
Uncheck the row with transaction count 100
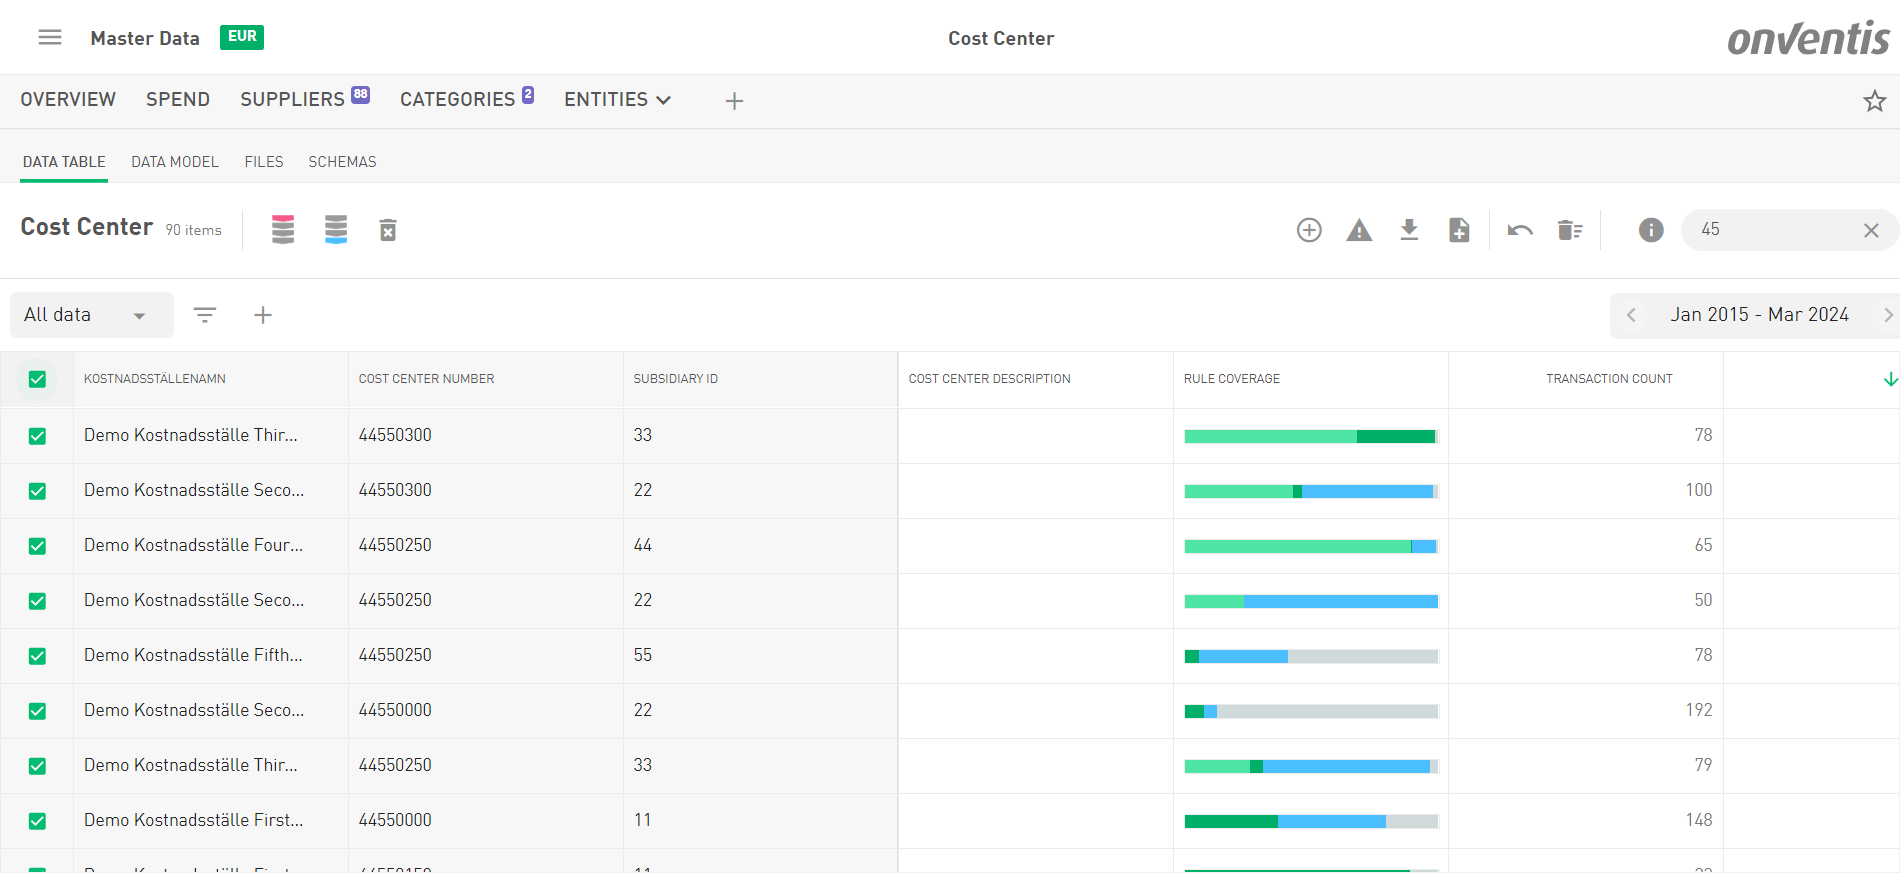(37, 491)
